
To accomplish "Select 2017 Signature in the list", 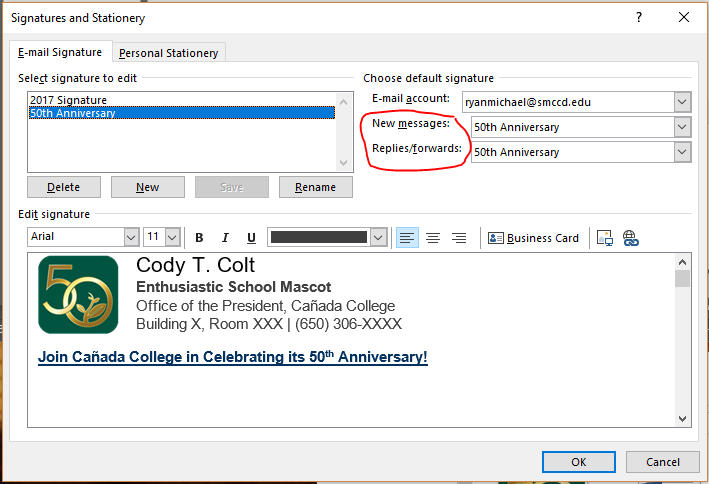I will point(69,100).
